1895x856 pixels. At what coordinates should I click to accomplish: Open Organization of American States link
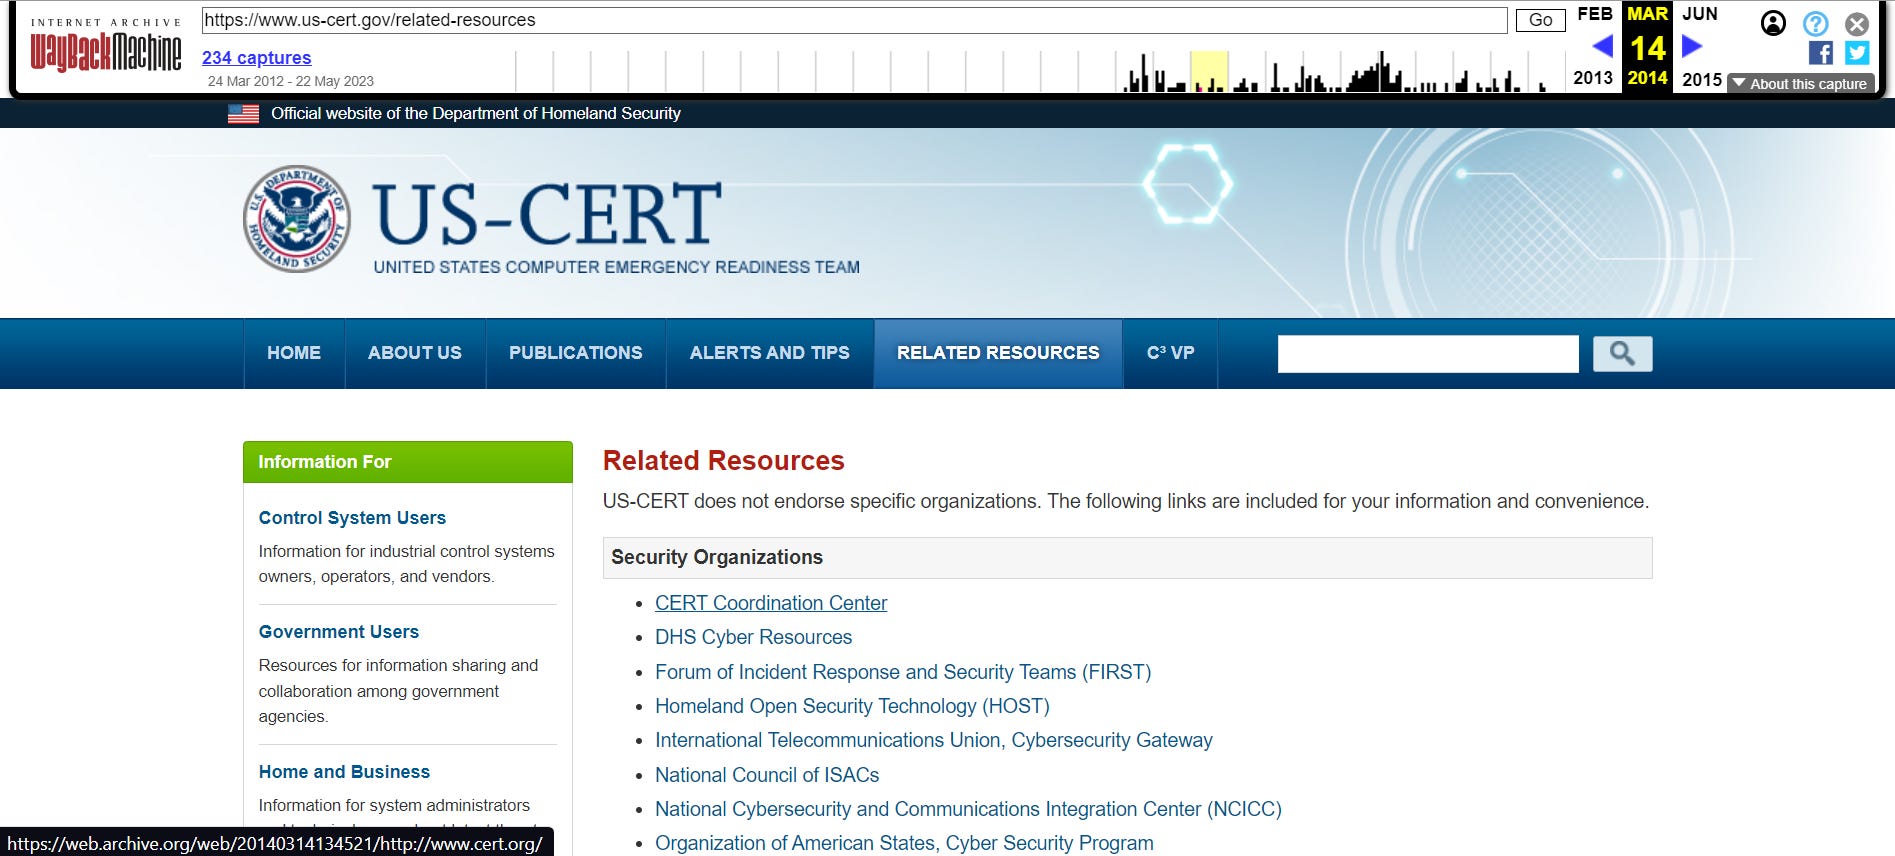coord(904,843)
